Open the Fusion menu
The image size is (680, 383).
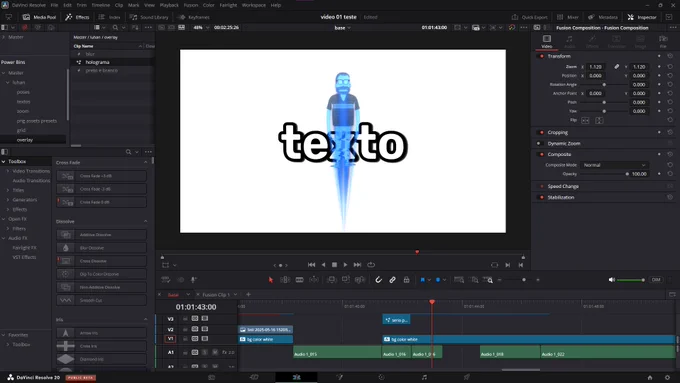tap(191, 5)
